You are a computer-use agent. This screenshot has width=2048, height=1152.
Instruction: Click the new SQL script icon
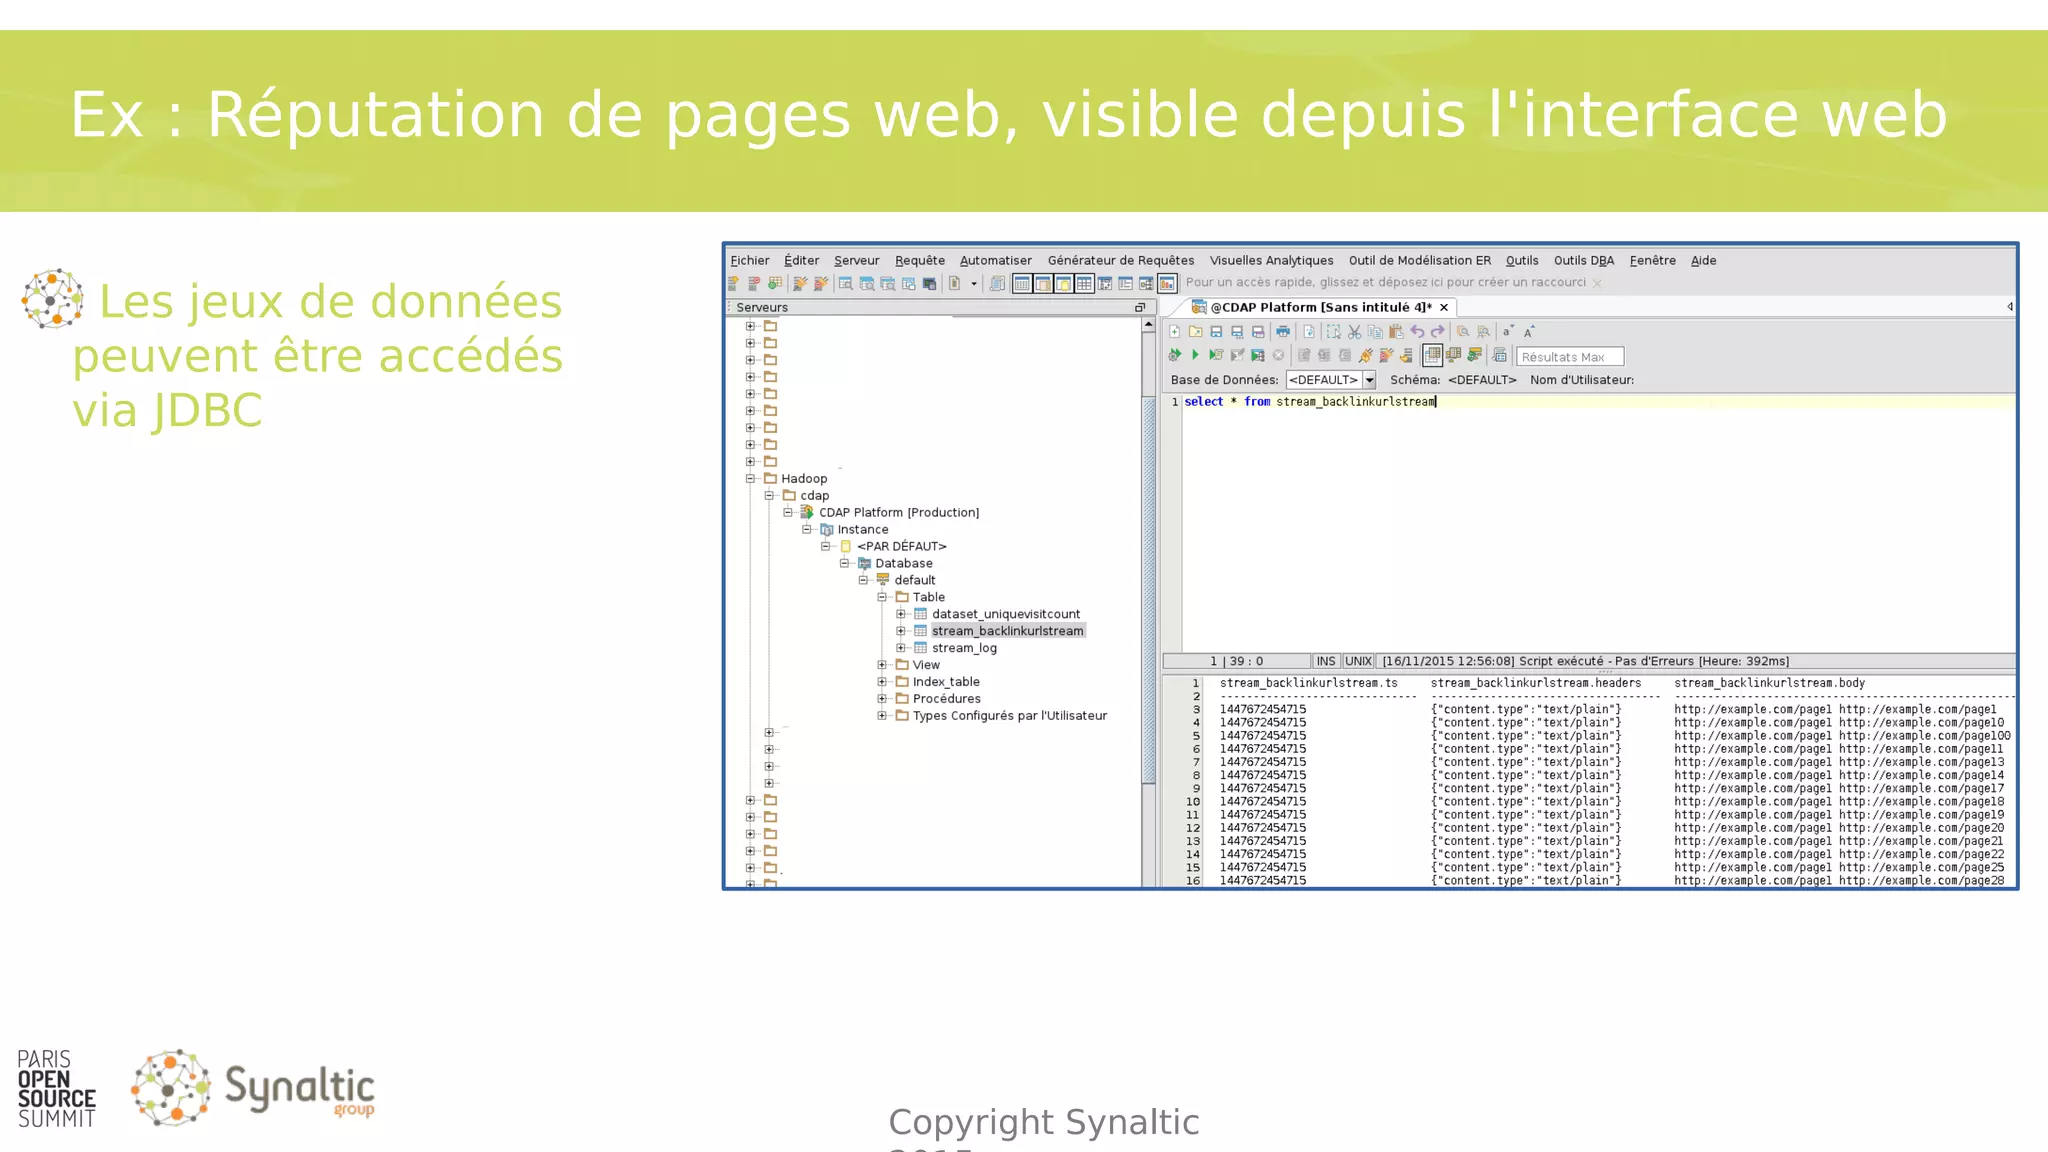[x=1175, y=332]
